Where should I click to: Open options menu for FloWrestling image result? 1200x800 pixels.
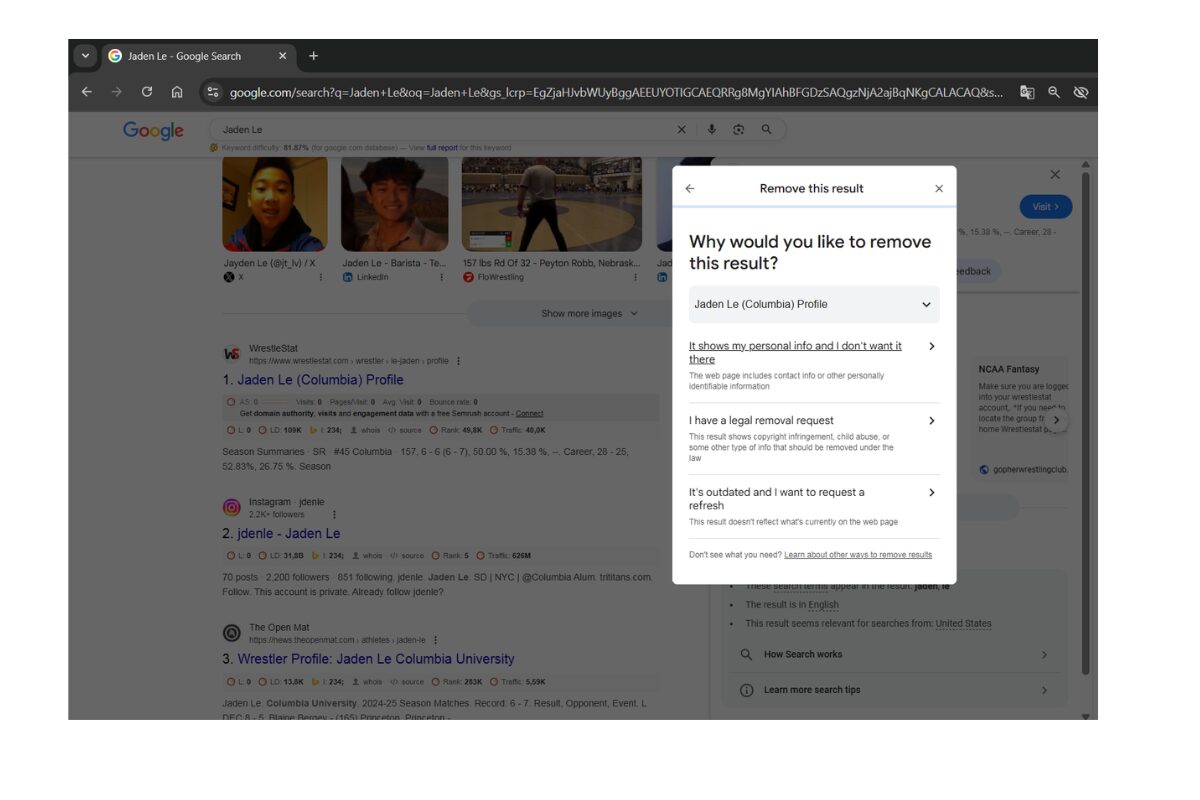tap(636, 277)
